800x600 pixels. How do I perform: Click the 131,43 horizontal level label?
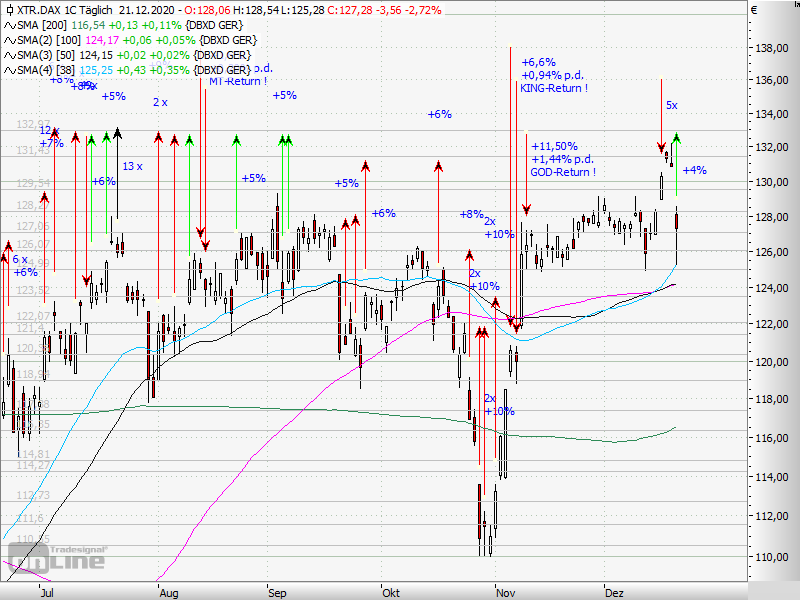[33, 151]
